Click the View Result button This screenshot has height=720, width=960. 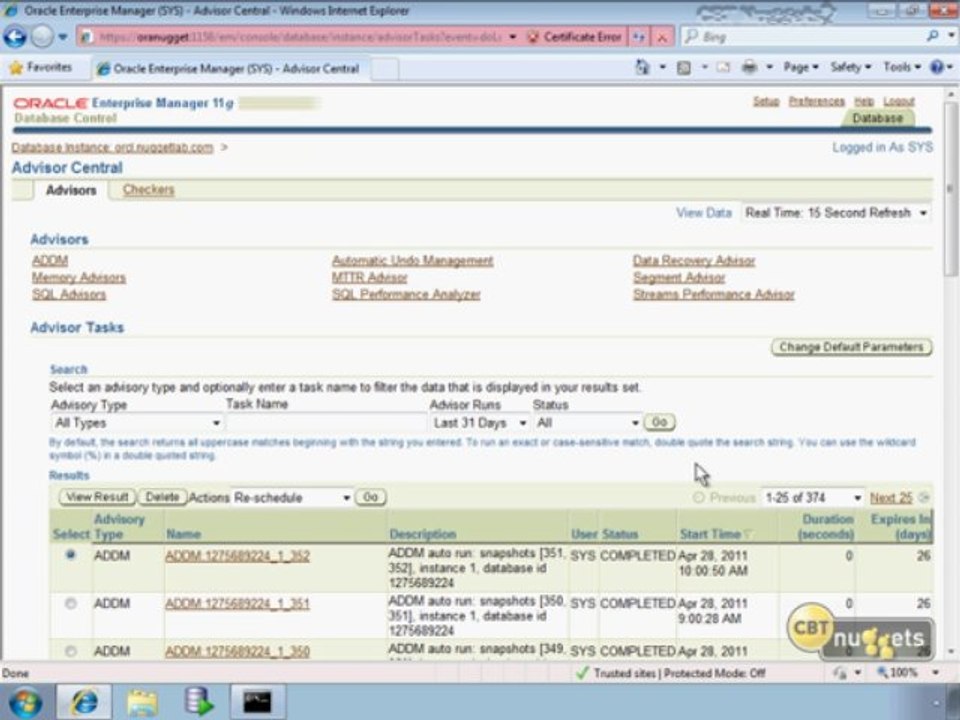pos(97,497)
